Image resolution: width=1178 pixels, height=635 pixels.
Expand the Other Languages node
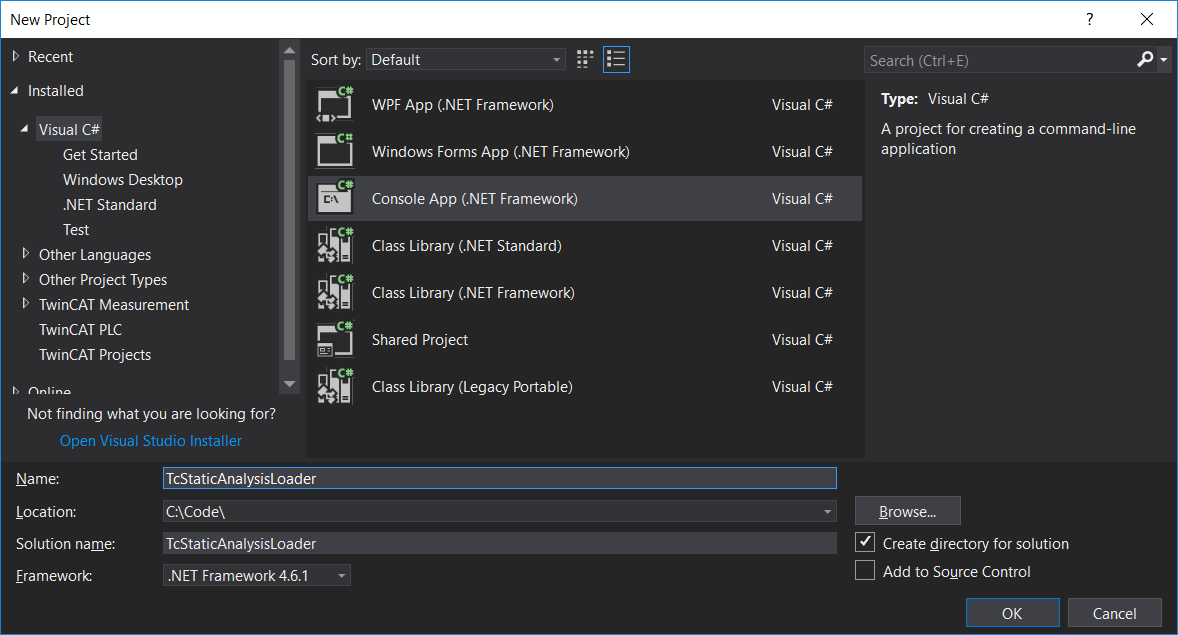point(26,254)
